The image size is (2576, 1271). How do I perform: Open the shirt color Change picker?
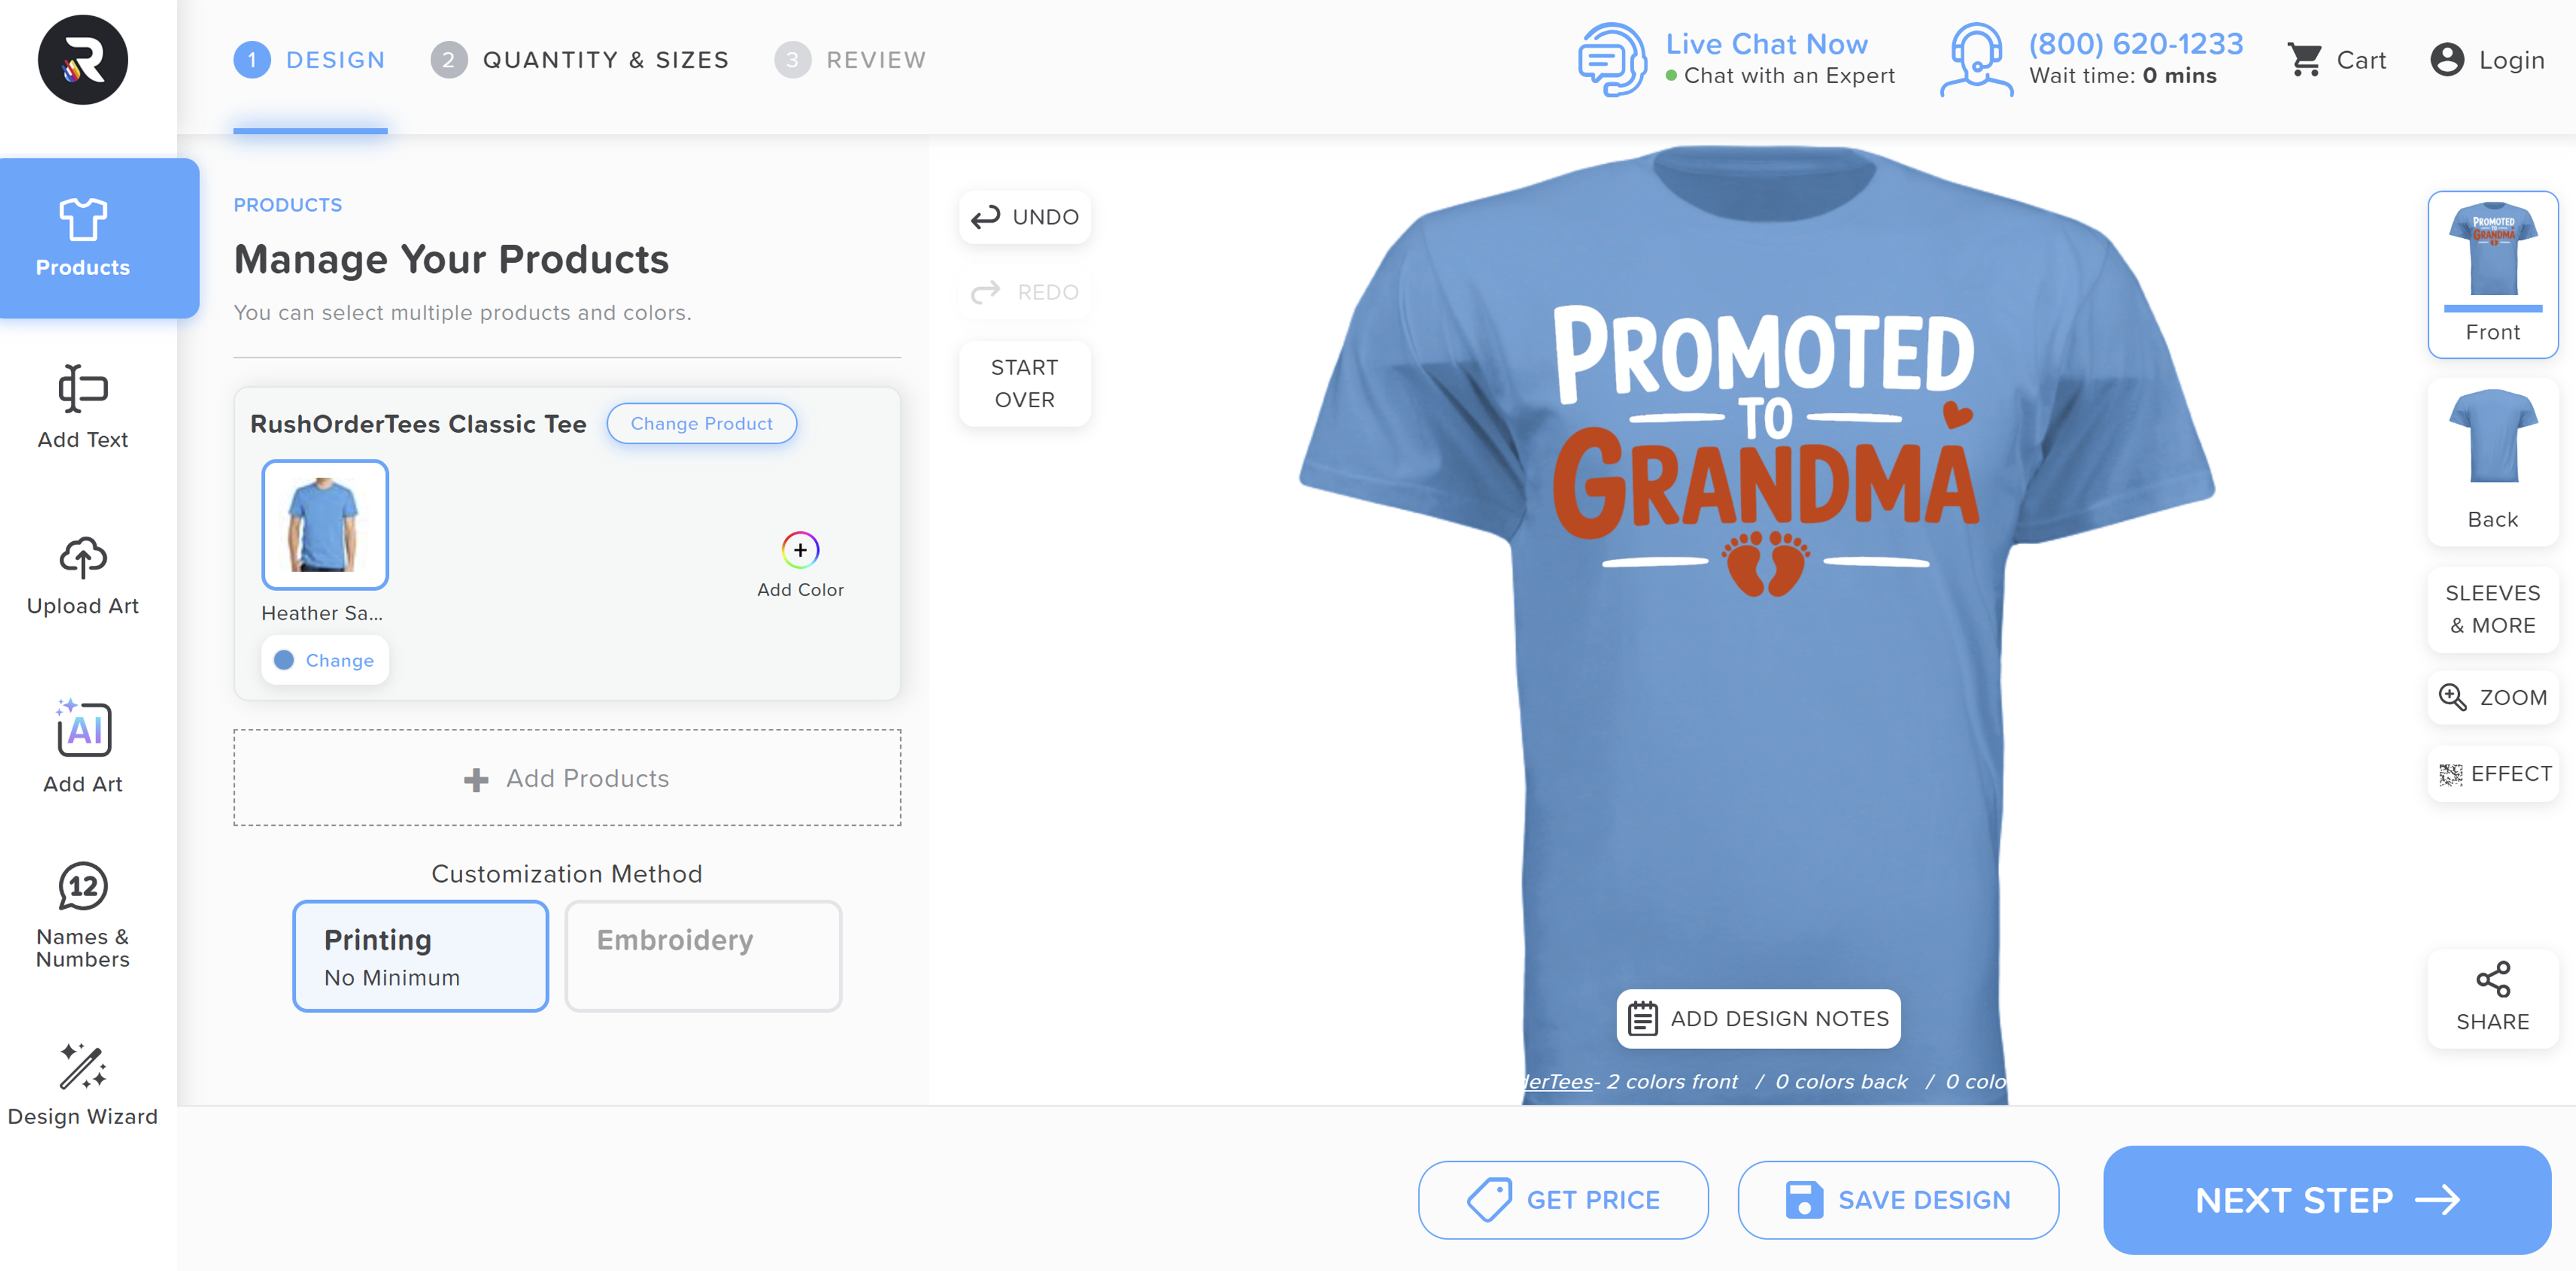(x=324, y=660)
